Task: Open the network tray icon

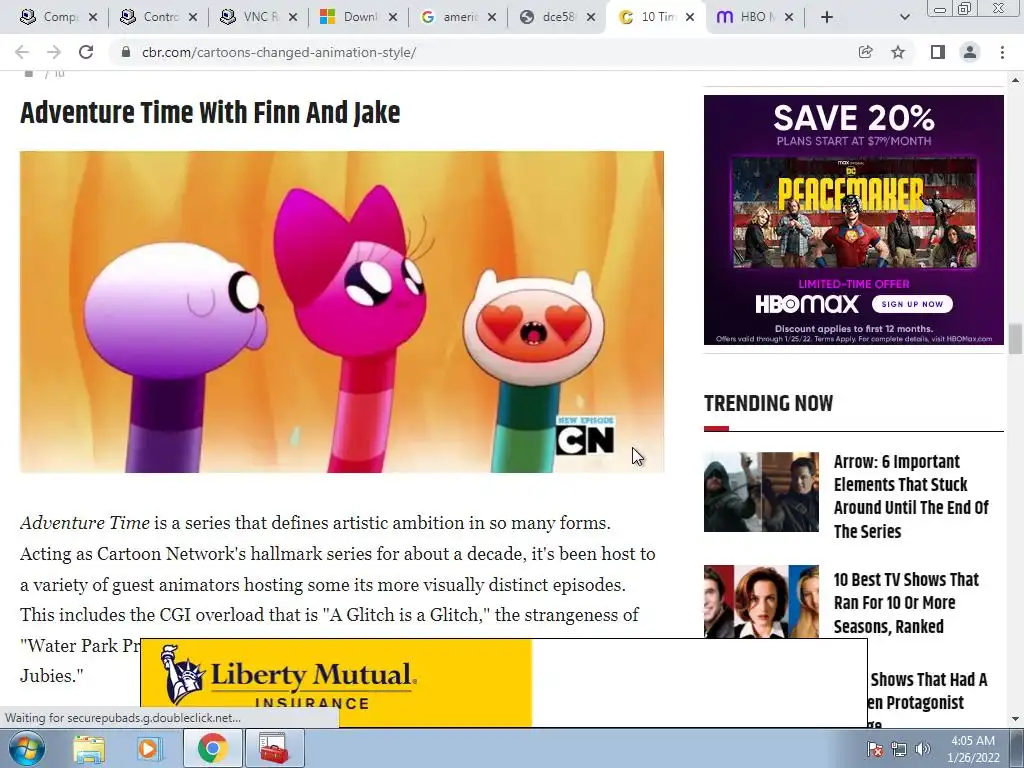Action: tap(899, 749)
